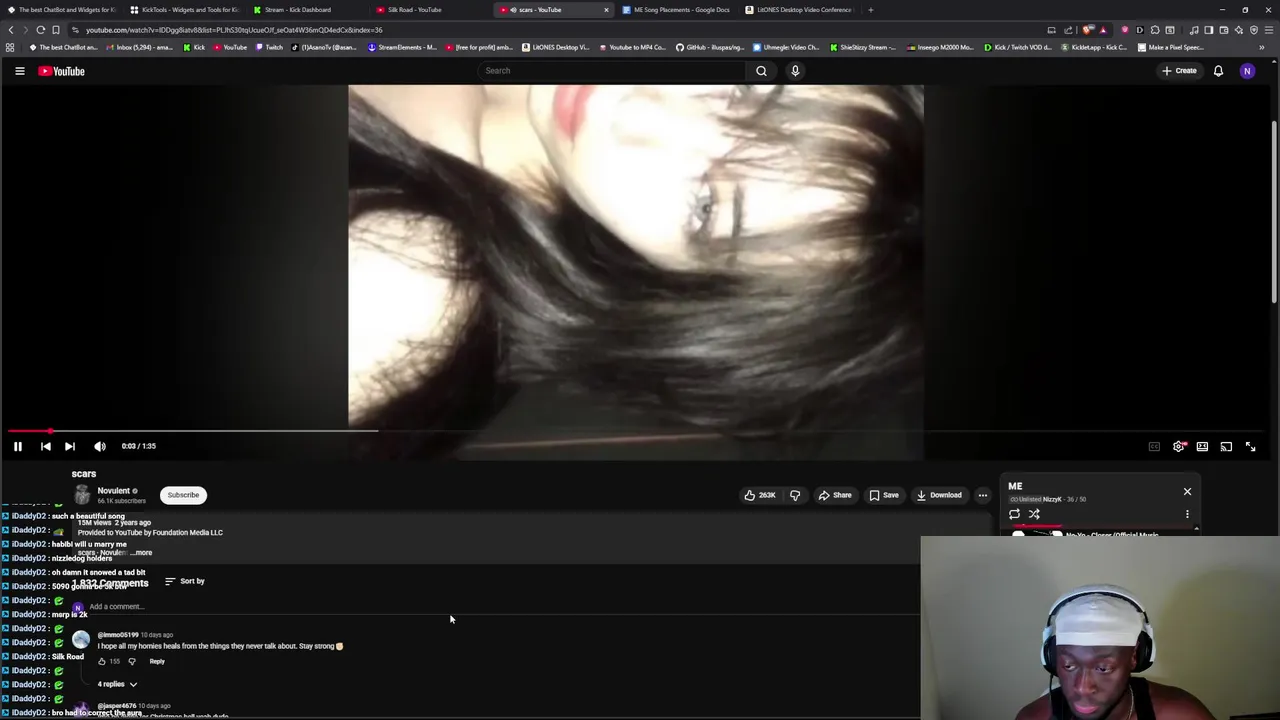Open the Sort by comments dropdown
The width and height of the screenshot is (1280, 720).
pyautogui.click(x=184, y=581)
